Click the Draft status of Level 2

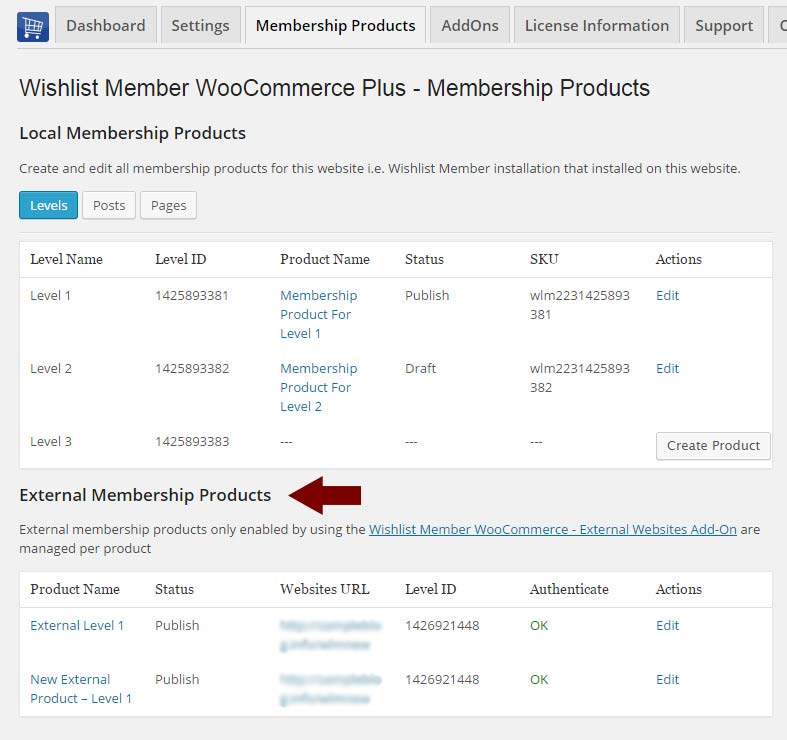click(x=421, y=368)
